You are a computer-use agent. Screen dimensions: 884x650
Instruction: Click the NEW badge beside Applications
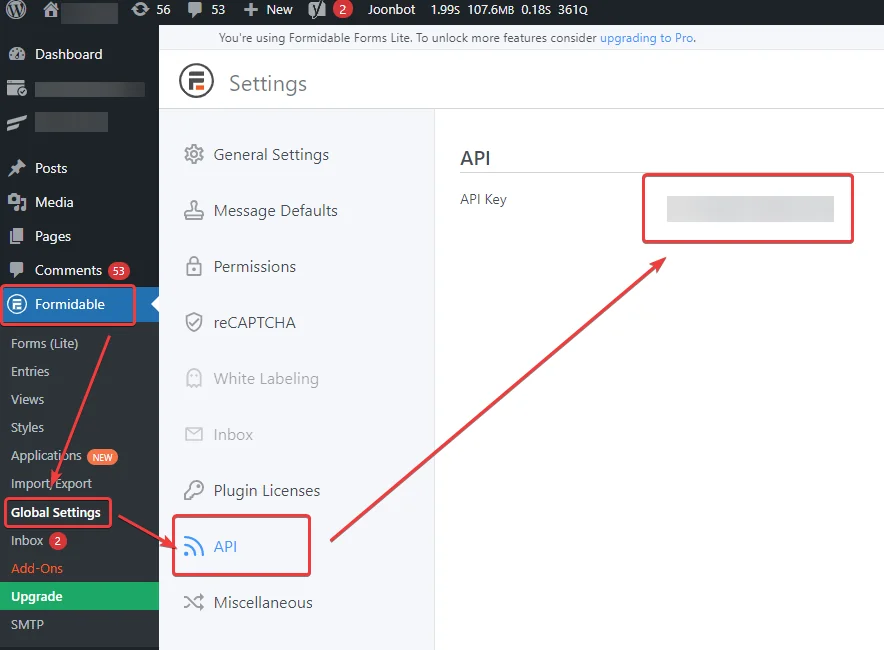click(x=102, y=457)
